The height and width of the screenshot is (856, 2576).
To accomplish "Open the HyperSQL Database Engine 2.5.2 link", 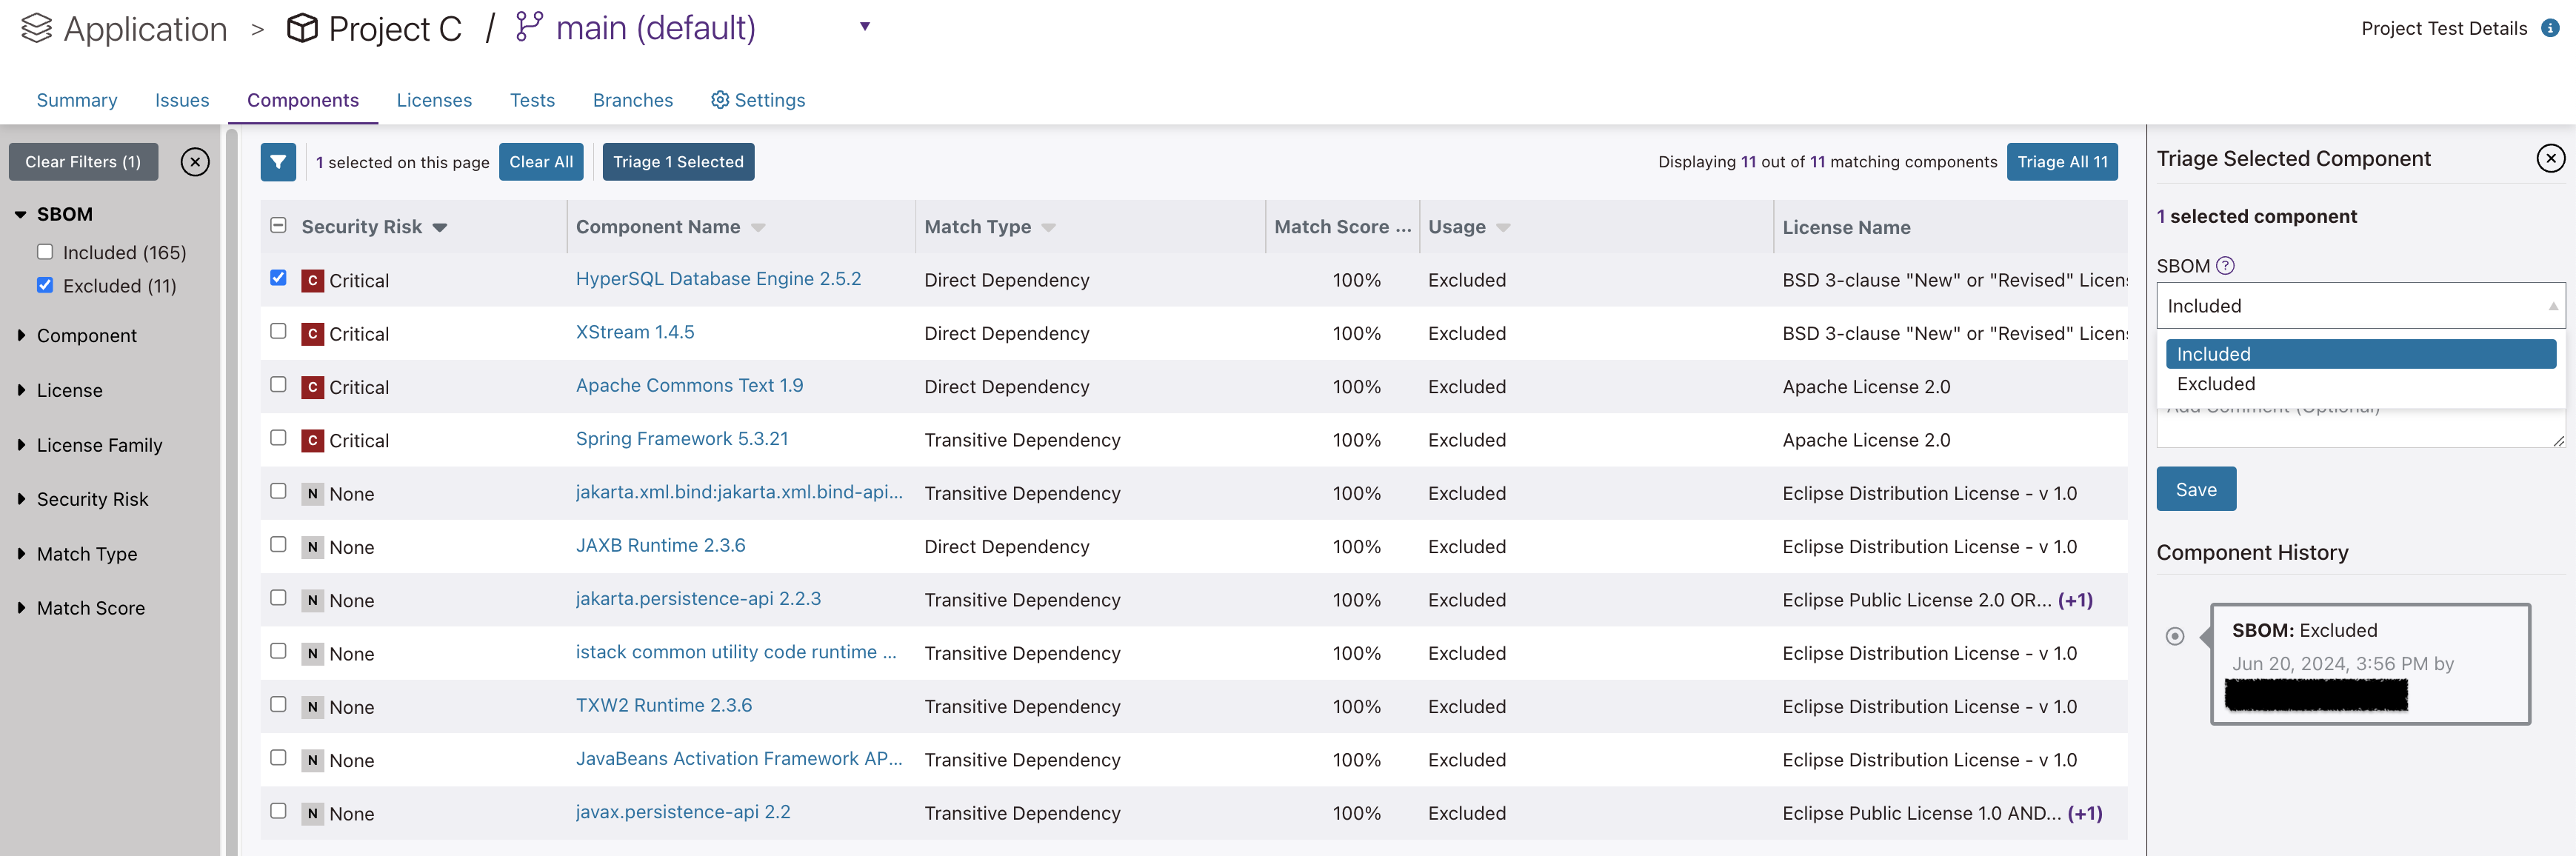I will point(718,279).
